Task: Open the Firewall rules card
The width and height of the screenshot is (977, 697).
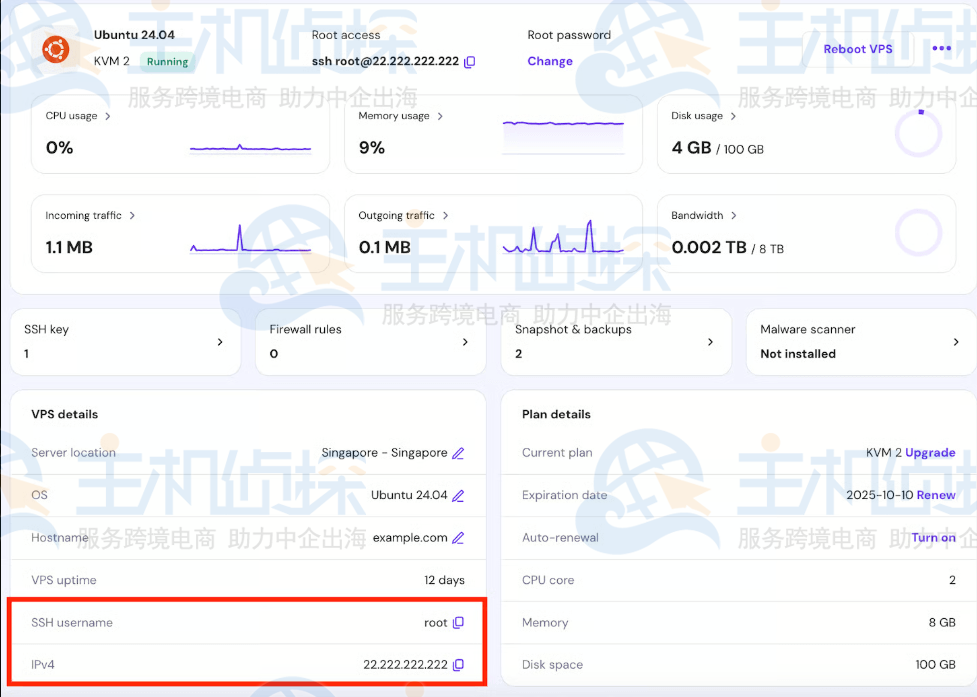Action: [371, 341]
